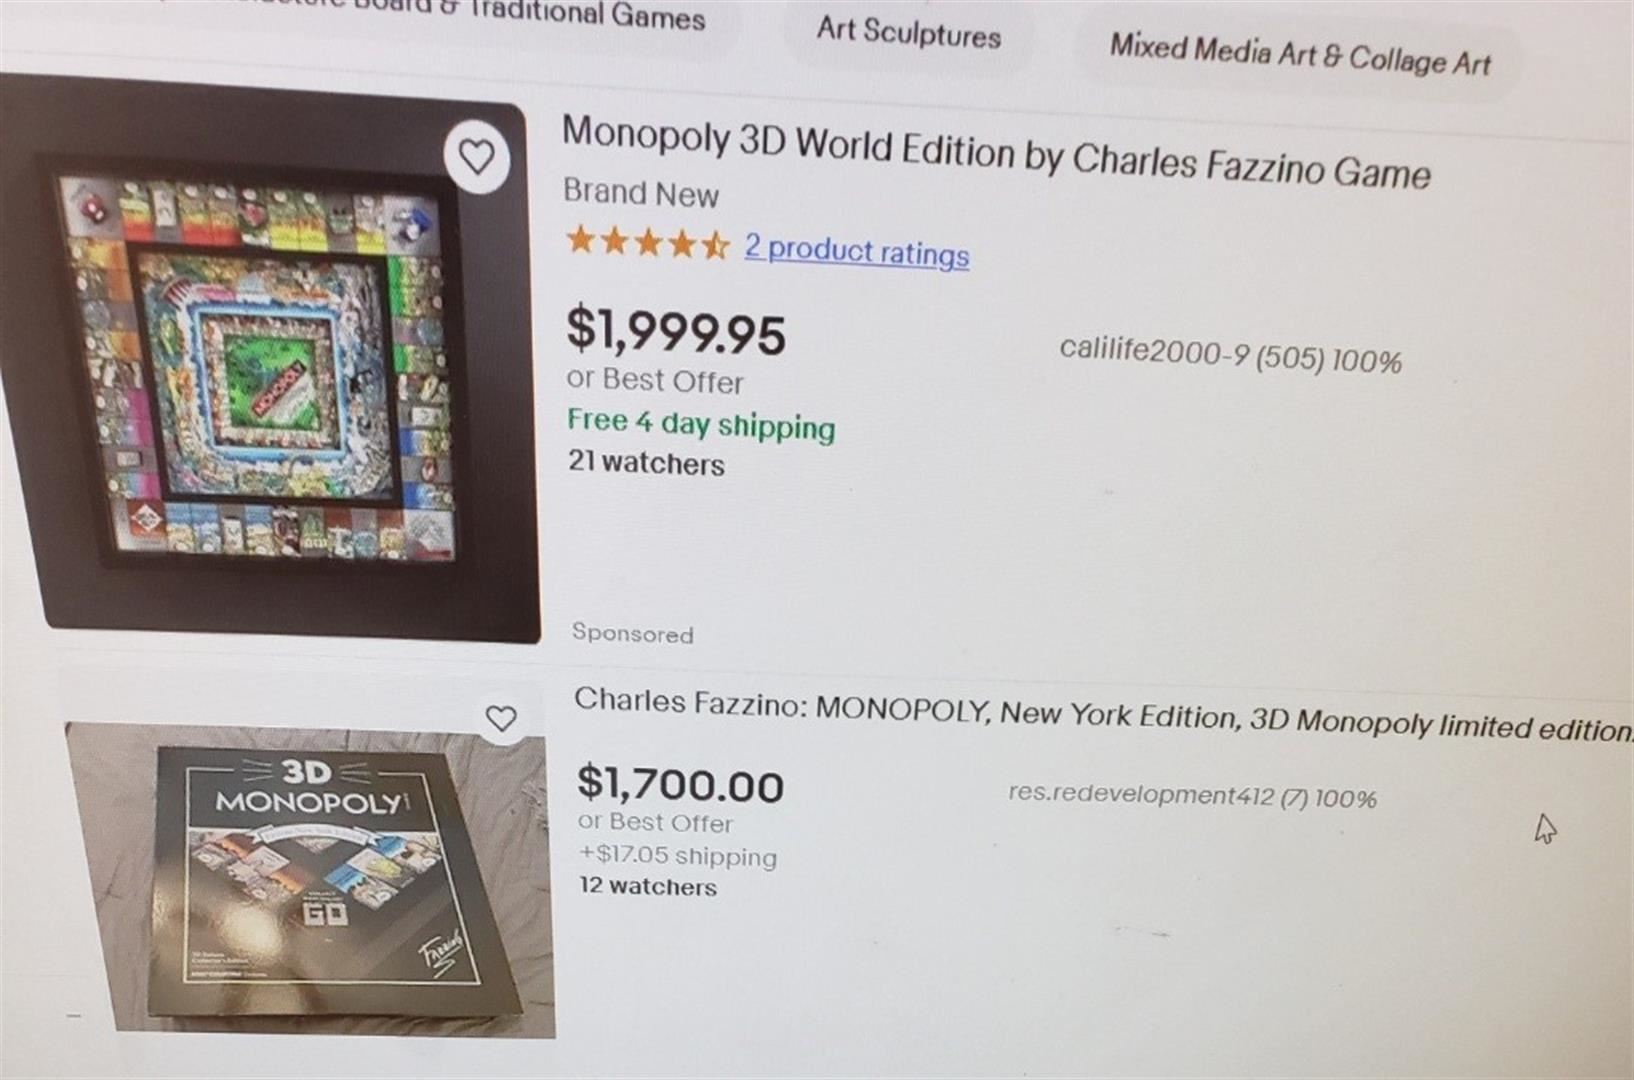Click the Free 4 day shipping text
The width and height of the screenshot is (1634, 1080).
click(701, 424)
